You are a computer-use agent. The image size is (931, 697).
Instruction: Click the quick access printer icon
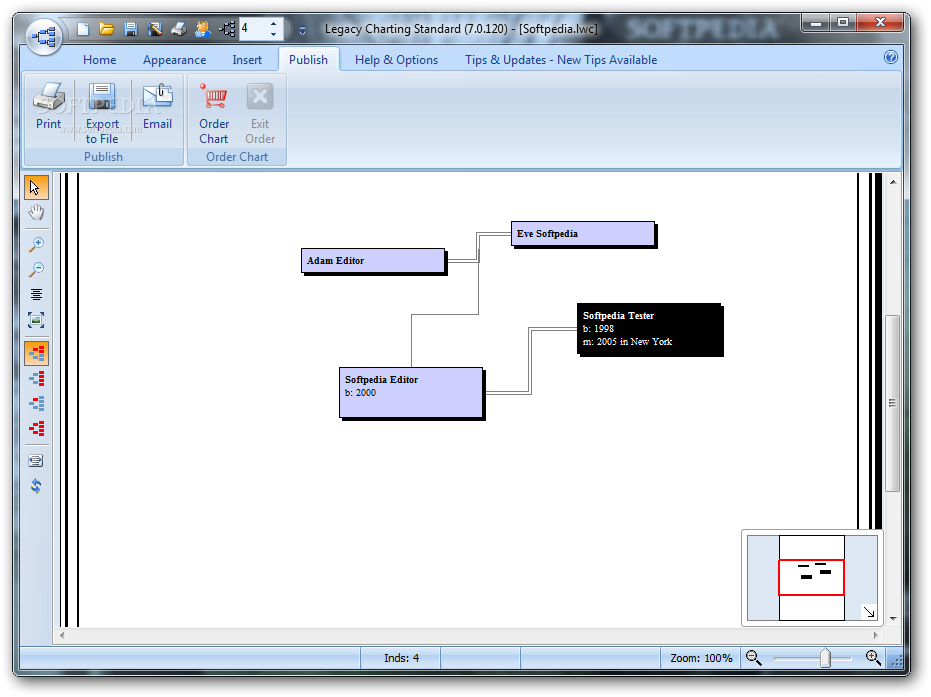179,28
